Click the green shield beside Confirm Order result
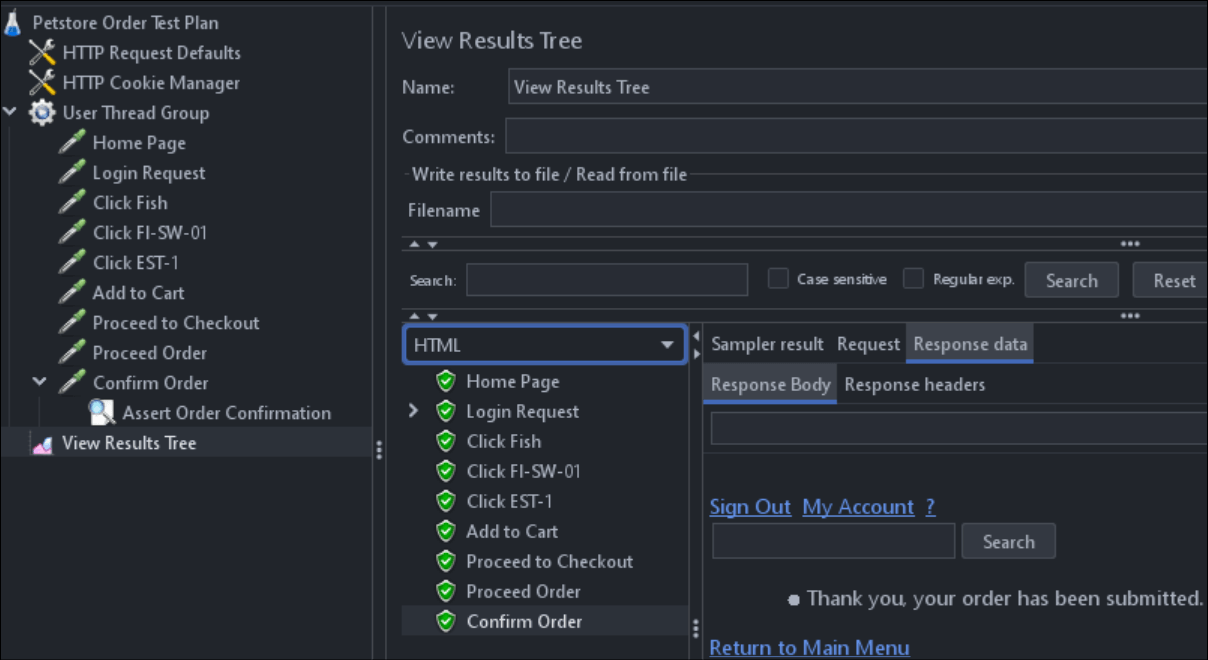Viewport: 1208px width, 660px height. [445, 621]
